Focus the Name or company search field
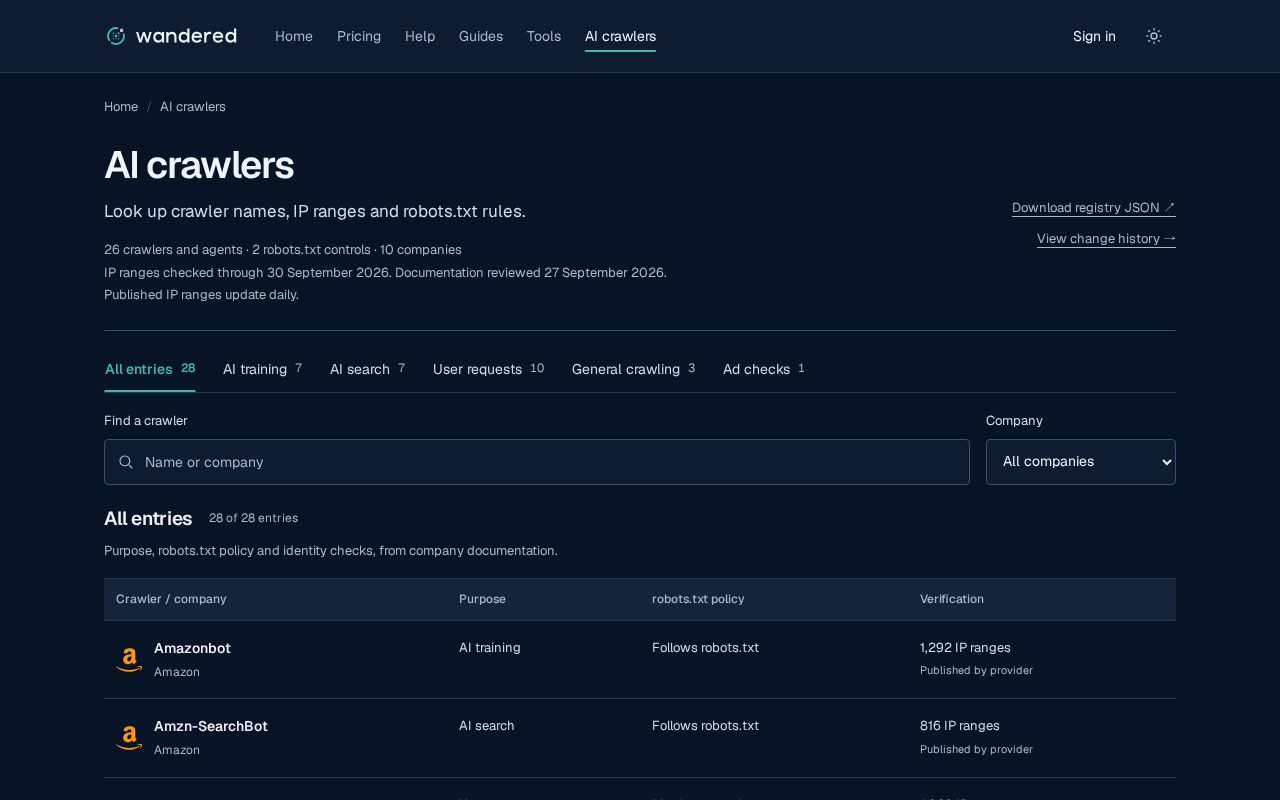Viewport: 1280px width, 800px height. [537, 462]
